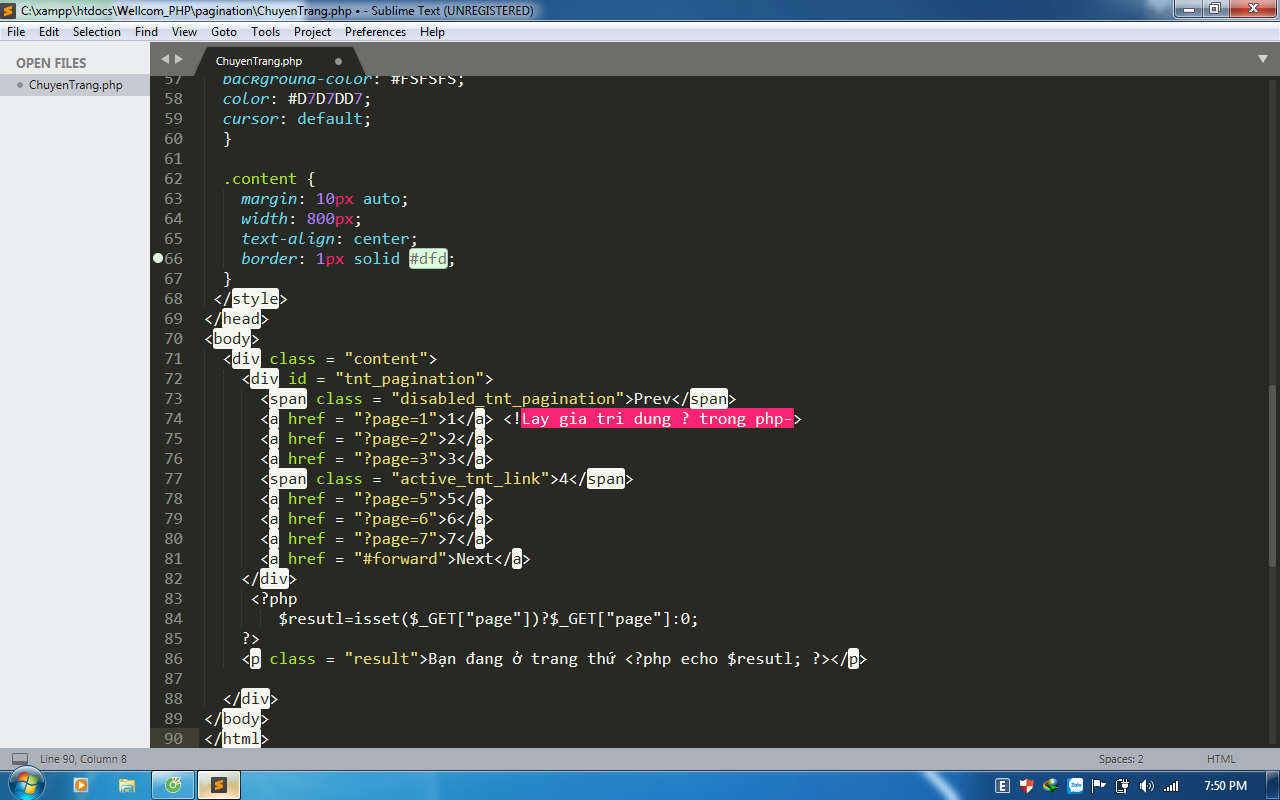The image size is (1280, 800).
Task: Open the File menu
Action: pos(16,32)
